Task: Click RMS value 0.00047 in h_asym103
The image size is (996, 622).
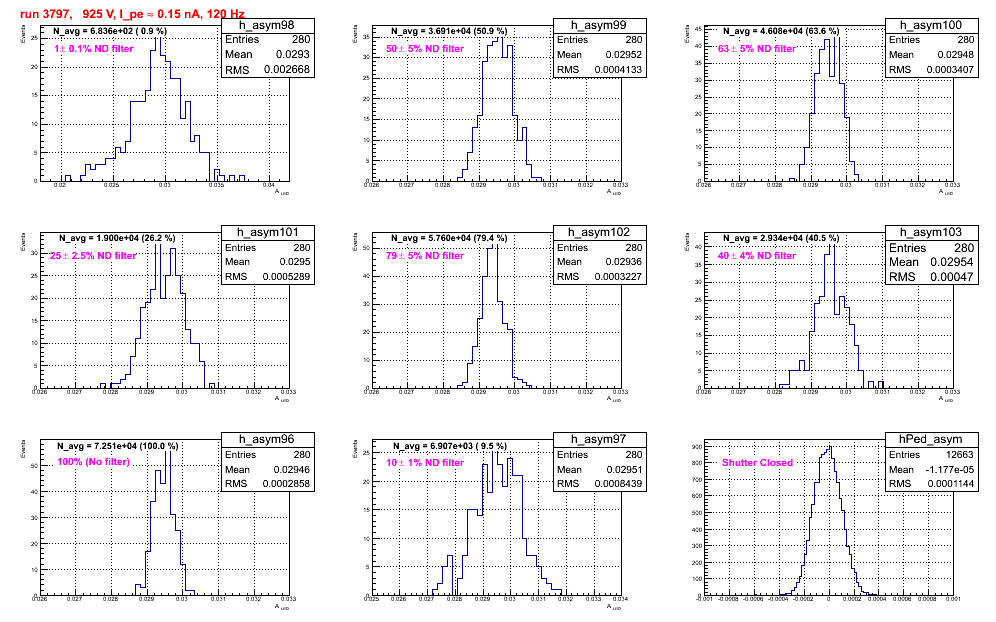Action: coord(952,277)
